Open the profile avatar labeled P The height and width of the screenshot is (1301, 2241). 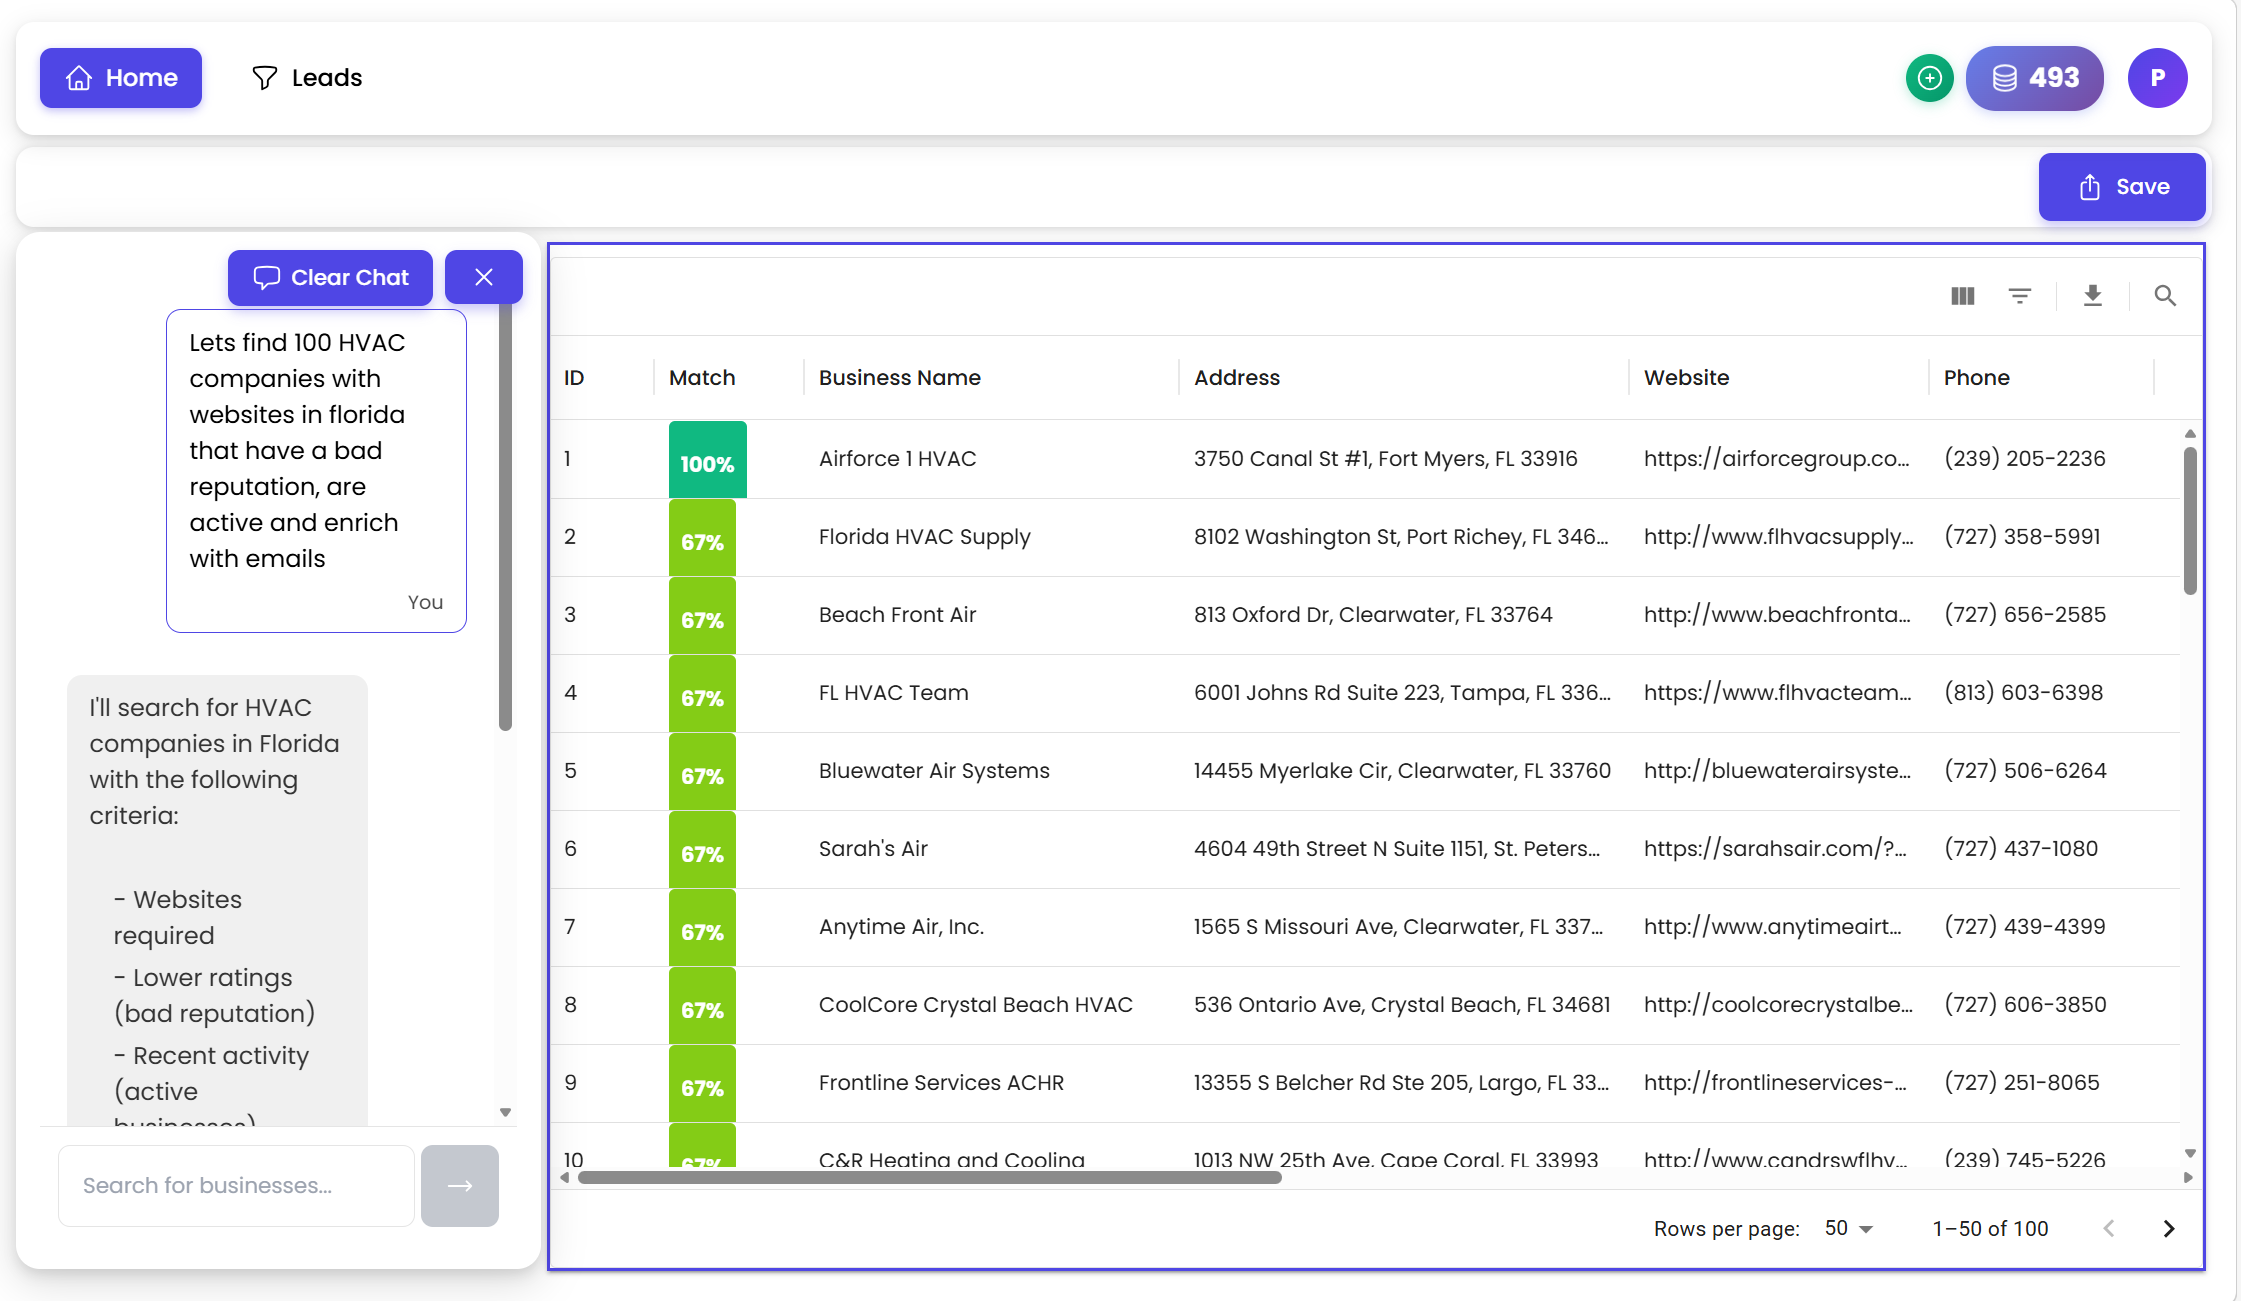click(x=2157, y=78)
